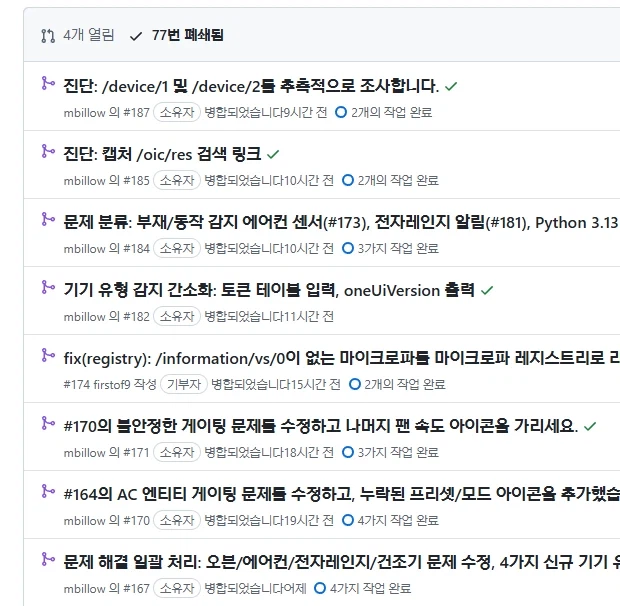Open author mbillow on #182 row
This screenshot has height=606, width=620.
click(85, 317)
